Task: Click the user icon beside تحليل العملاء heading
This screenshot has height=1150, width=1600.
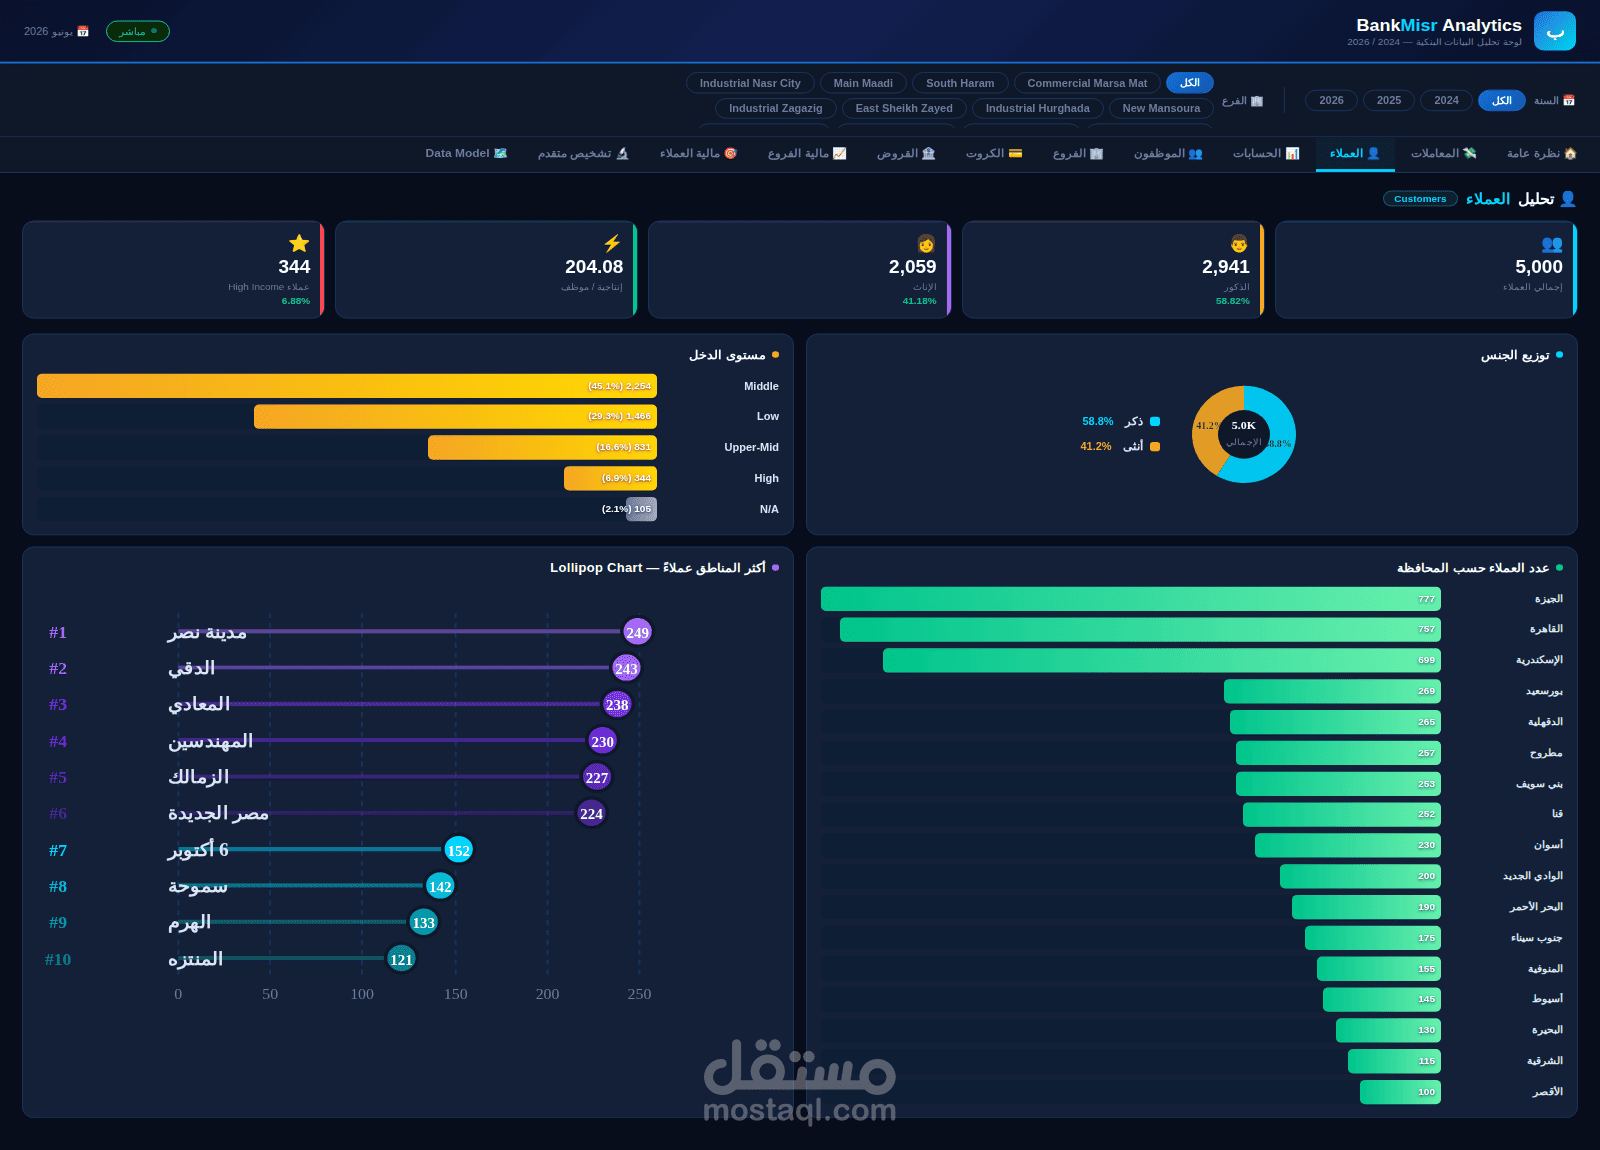Action: click(1568, 199)
